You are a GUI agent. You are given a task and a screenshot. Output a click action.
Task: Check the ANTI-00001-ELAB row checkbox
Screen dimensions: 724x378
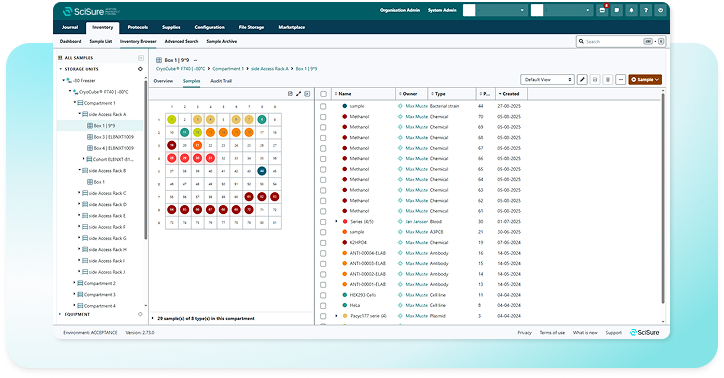(x=323, y=285)
